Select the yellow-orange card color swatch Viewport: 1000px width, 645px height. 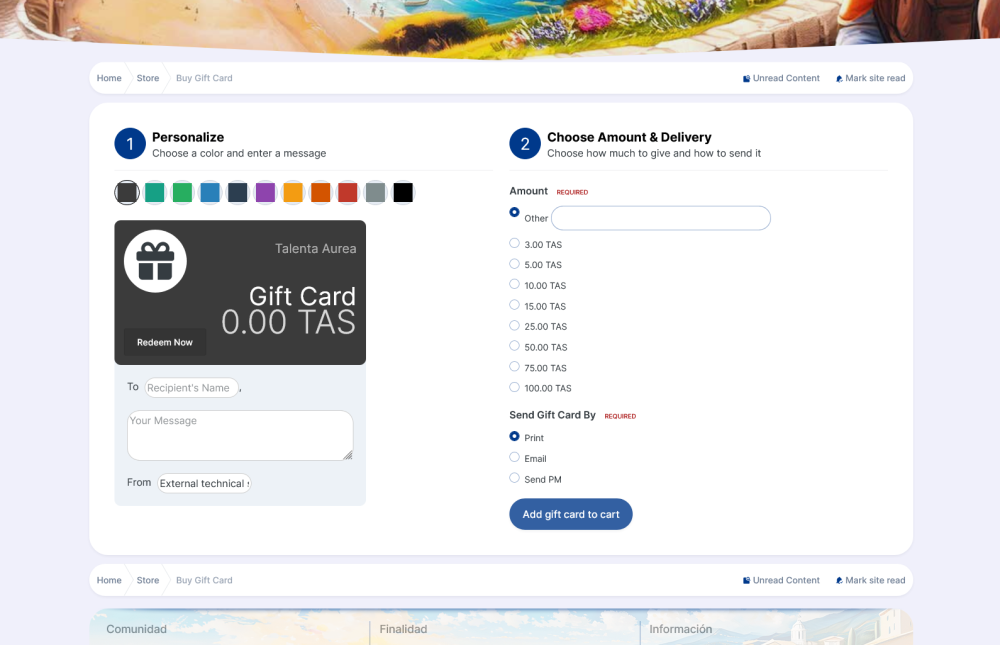tap(293, 193)
